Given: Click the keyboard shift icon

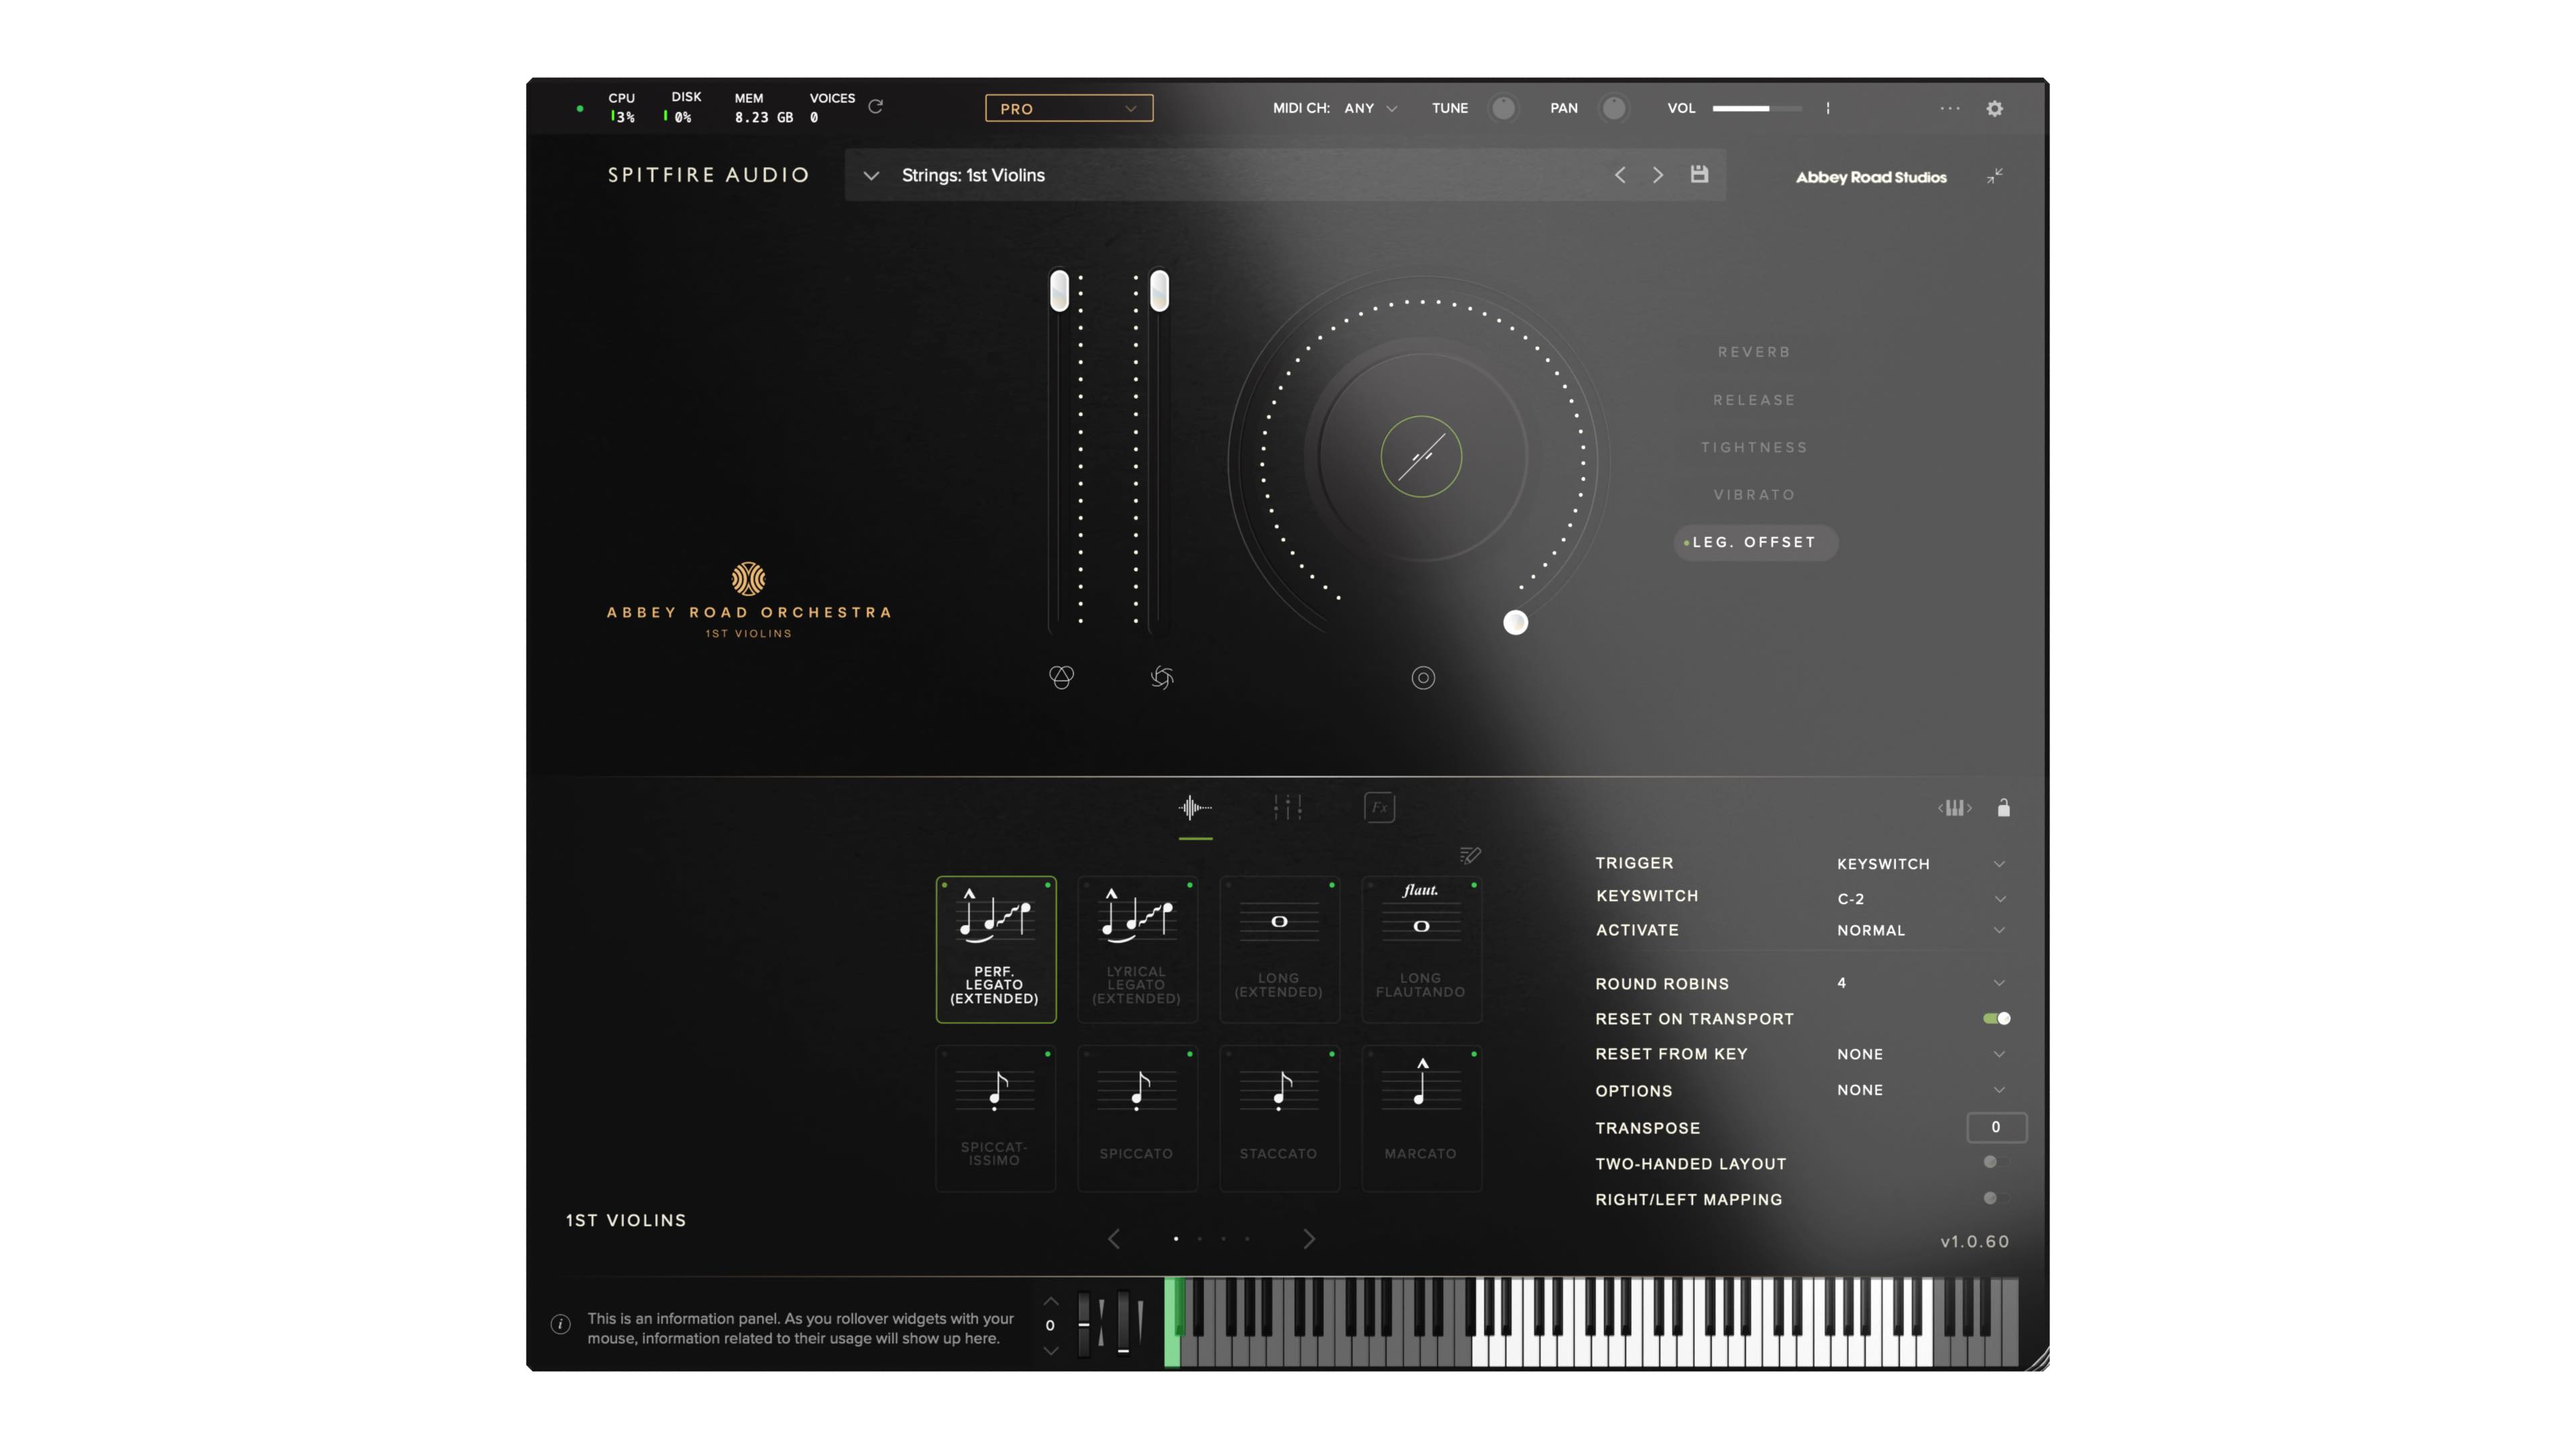Looking at the screenshot, I should pyautogui.click(x=1954, y=808).
